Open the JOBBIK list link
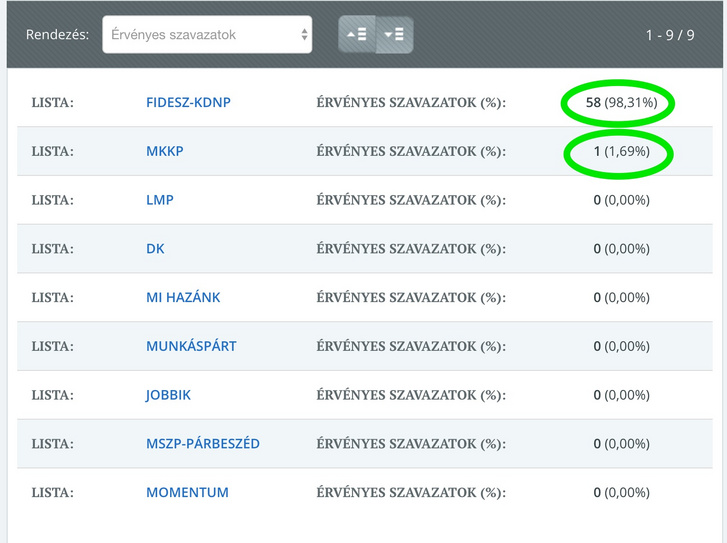 [168, 395]
